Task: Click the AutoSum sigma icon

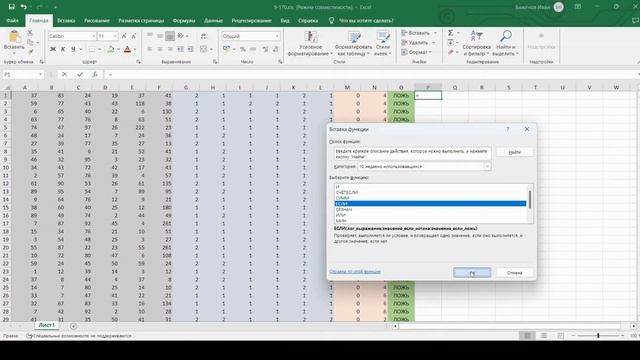Action: click(451, 33)
